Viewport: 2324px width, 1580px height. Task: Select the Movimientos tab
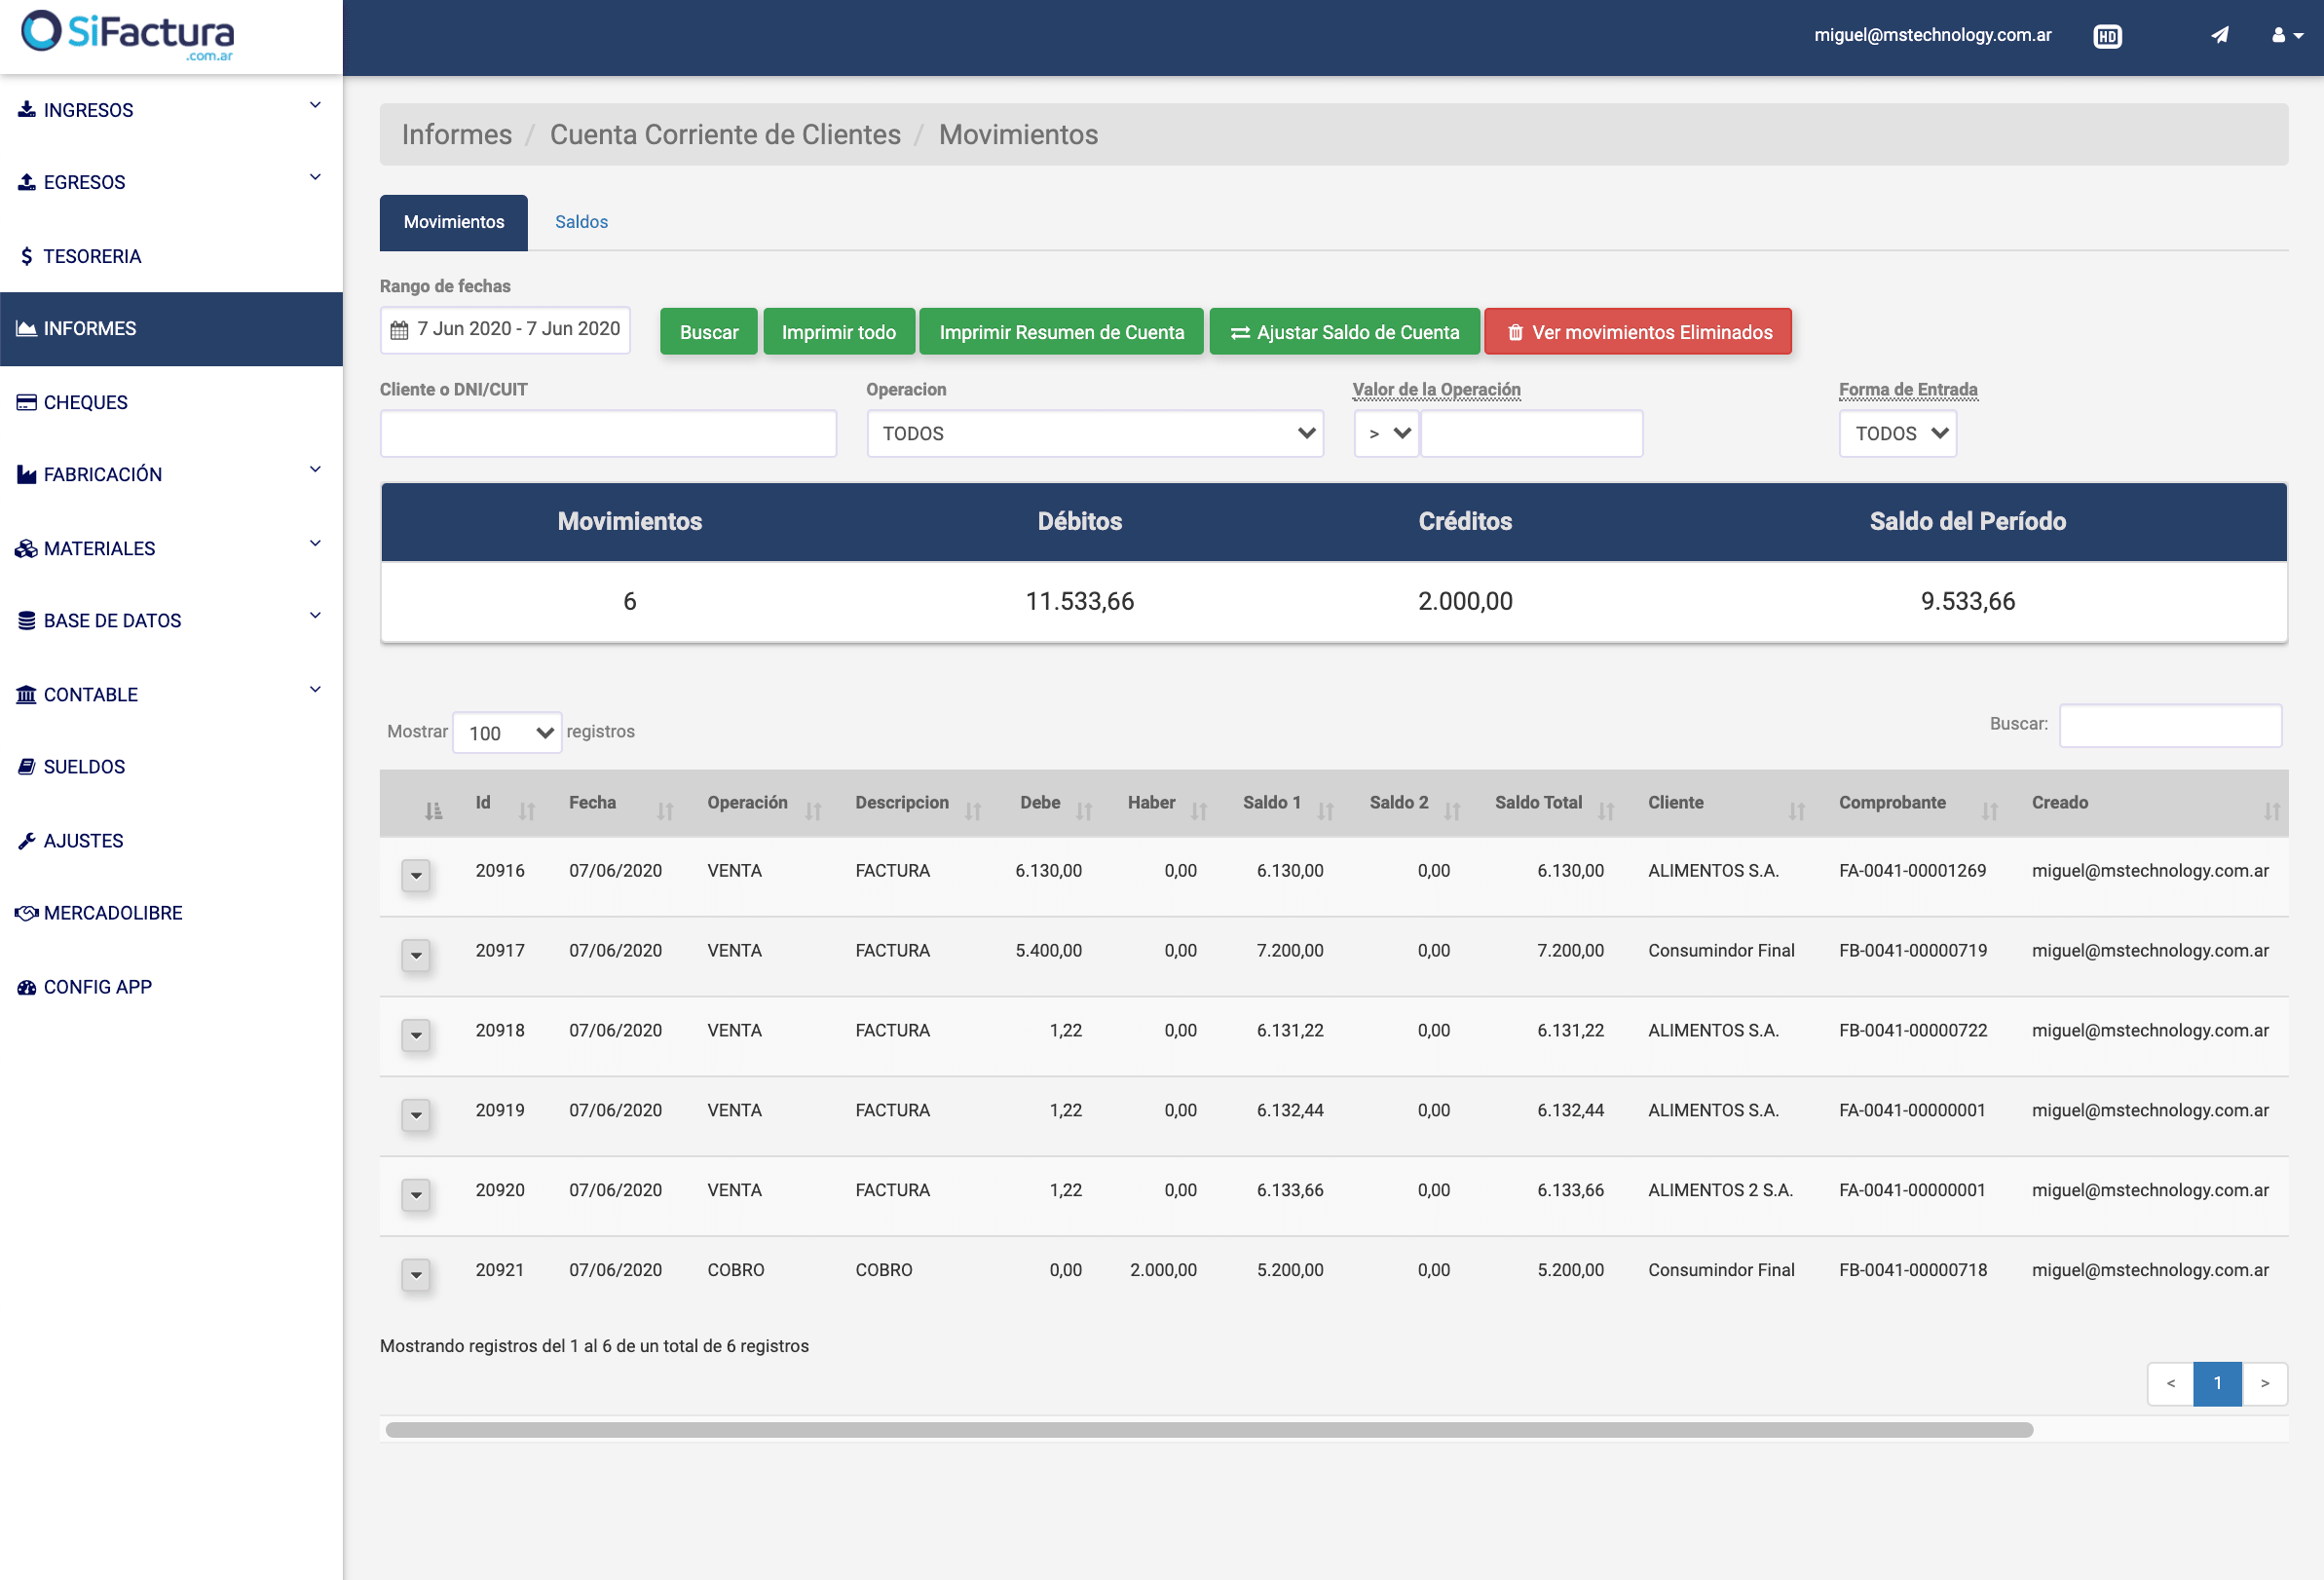[454, 222]
